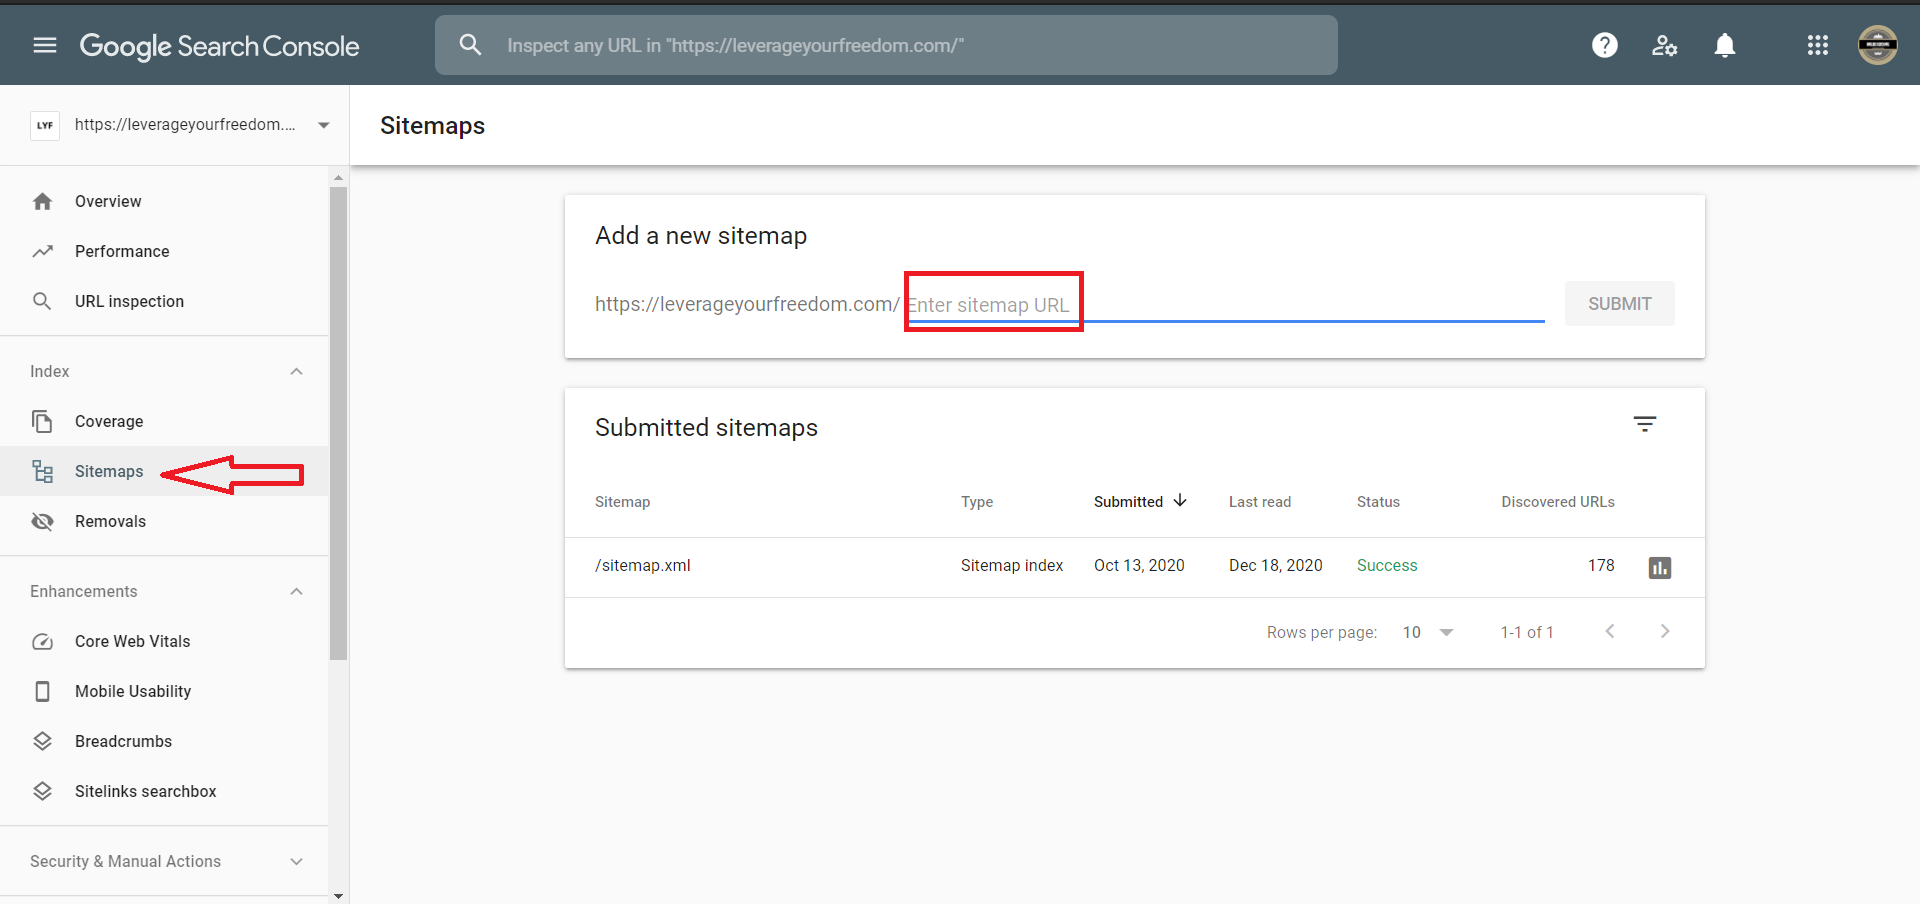The width and height of the screenshot is (1920, 904).
Task: Click the Coverage pages icon
Action: 42,421
